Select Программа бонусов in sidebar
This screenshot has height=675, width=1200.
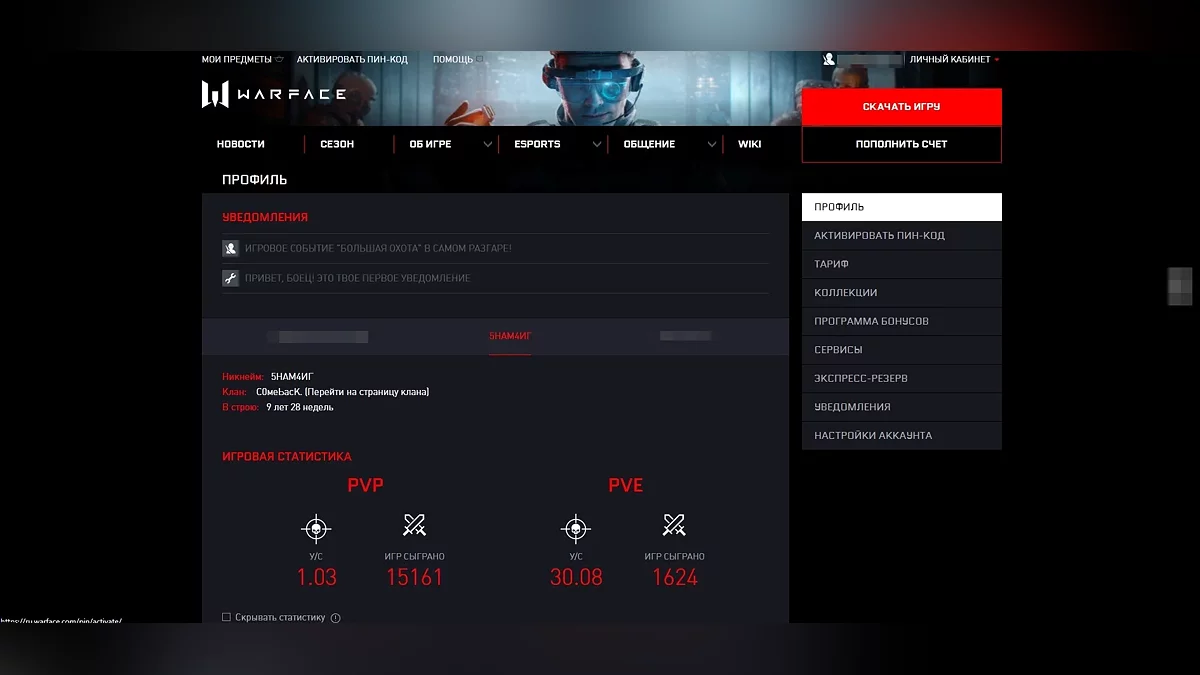[902, 321]
